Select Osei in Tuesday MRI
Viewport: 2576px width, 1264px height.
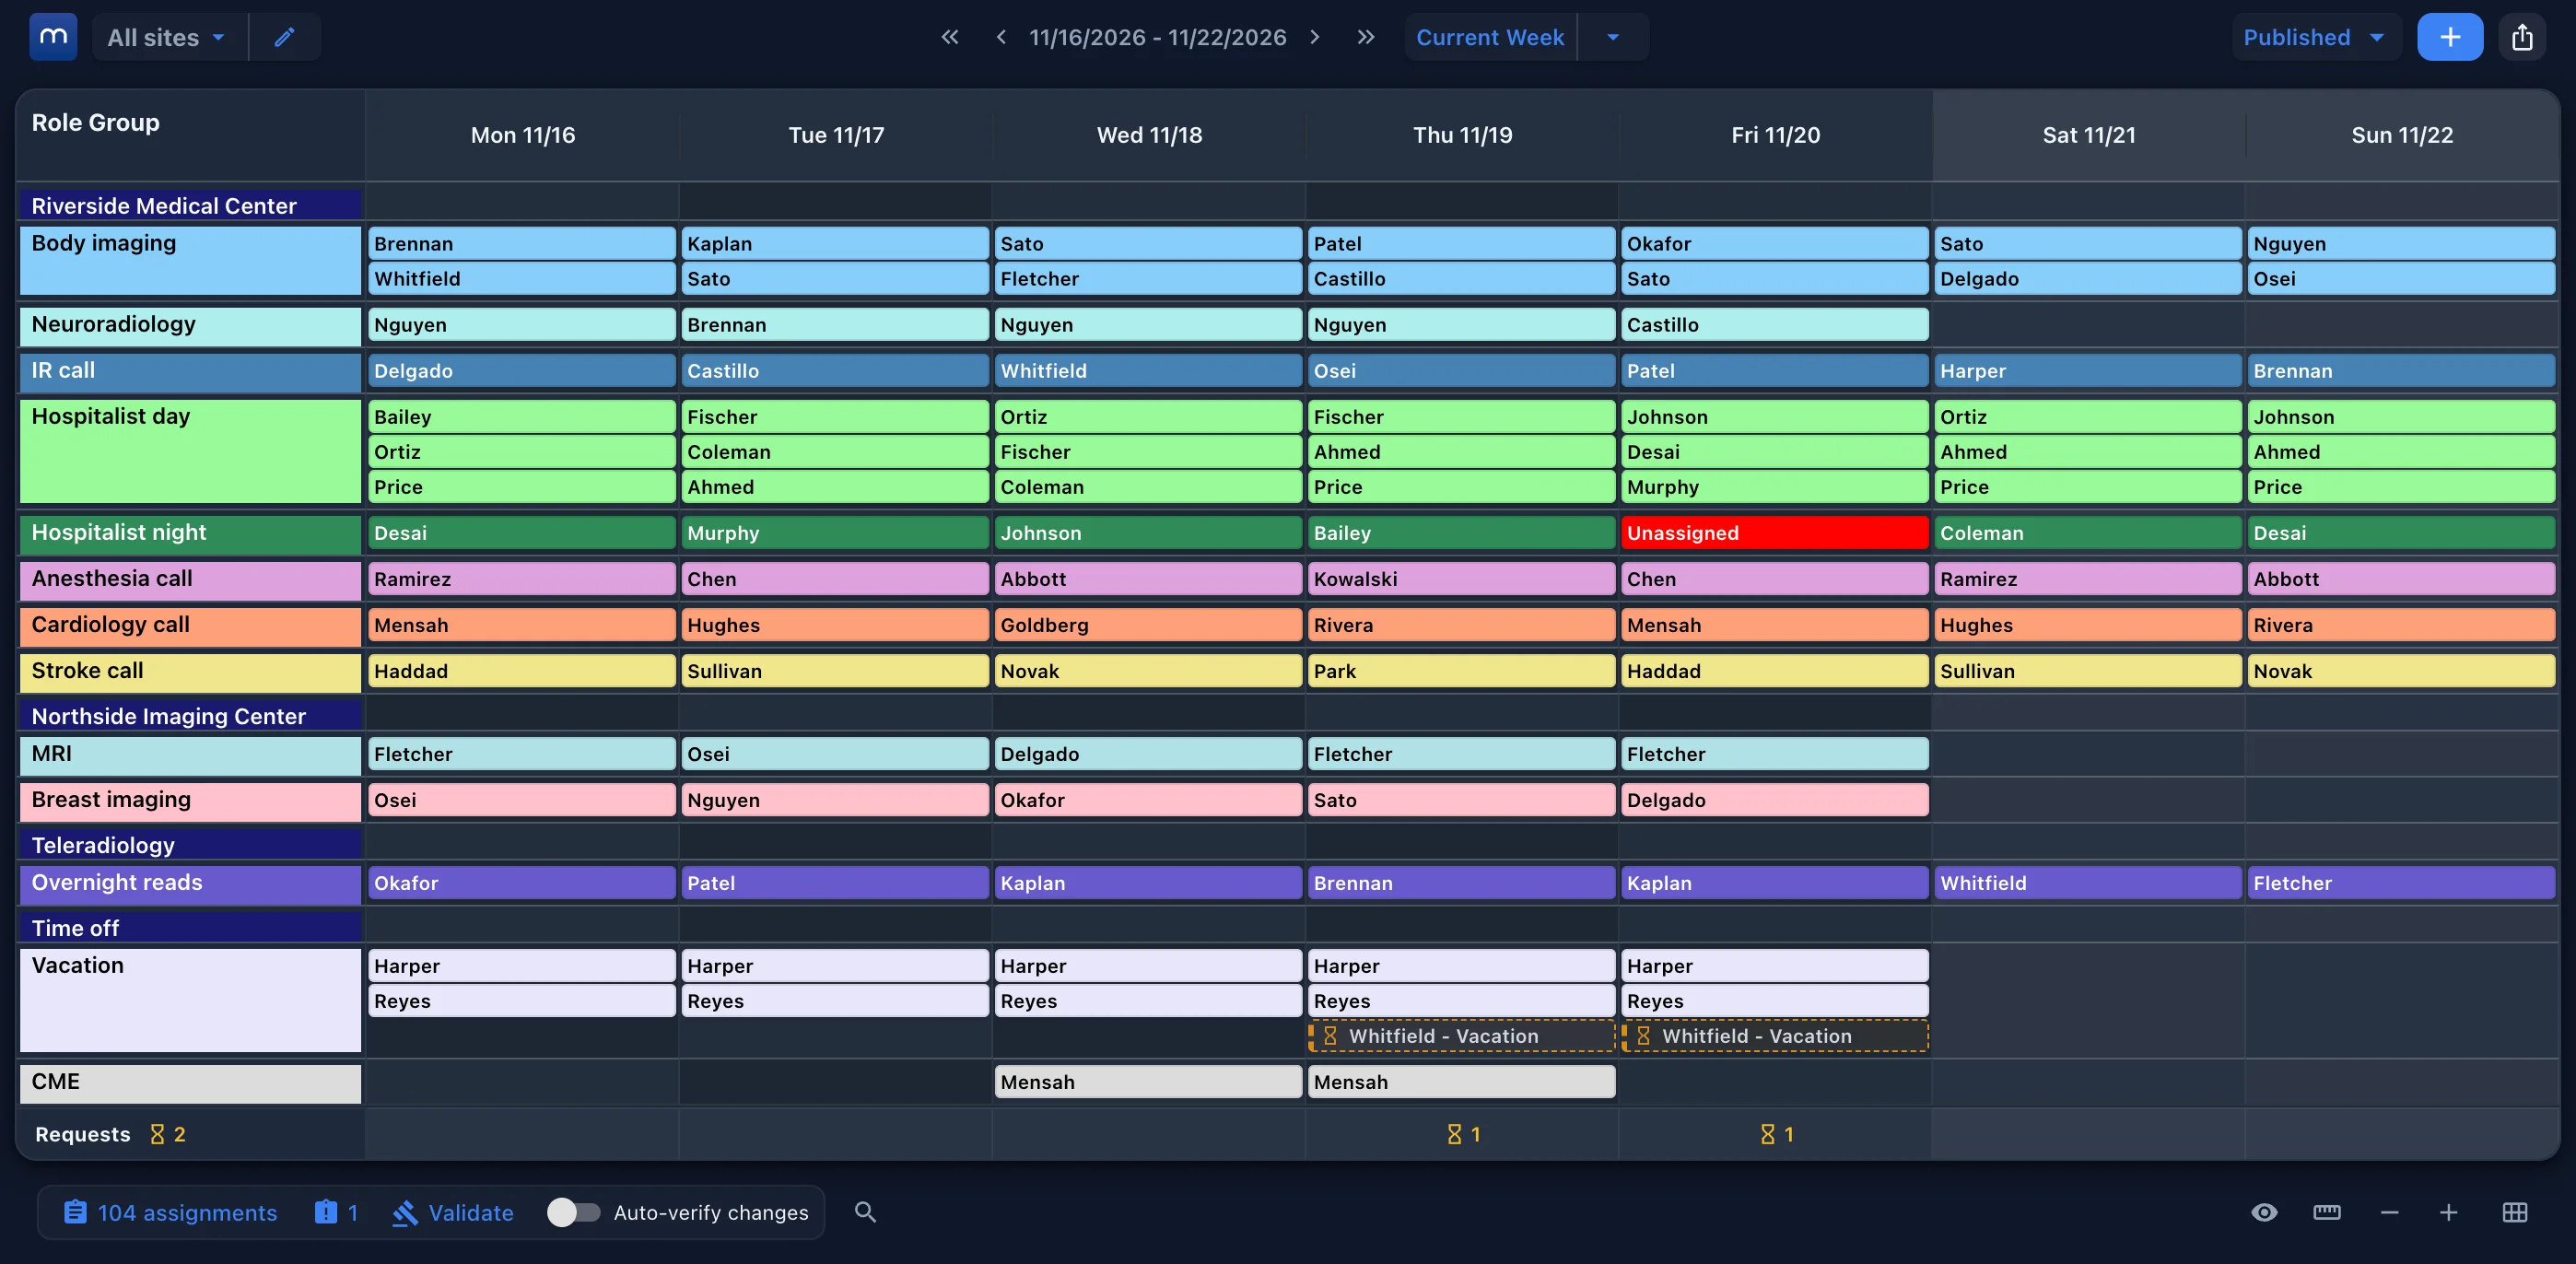(835, 754)
